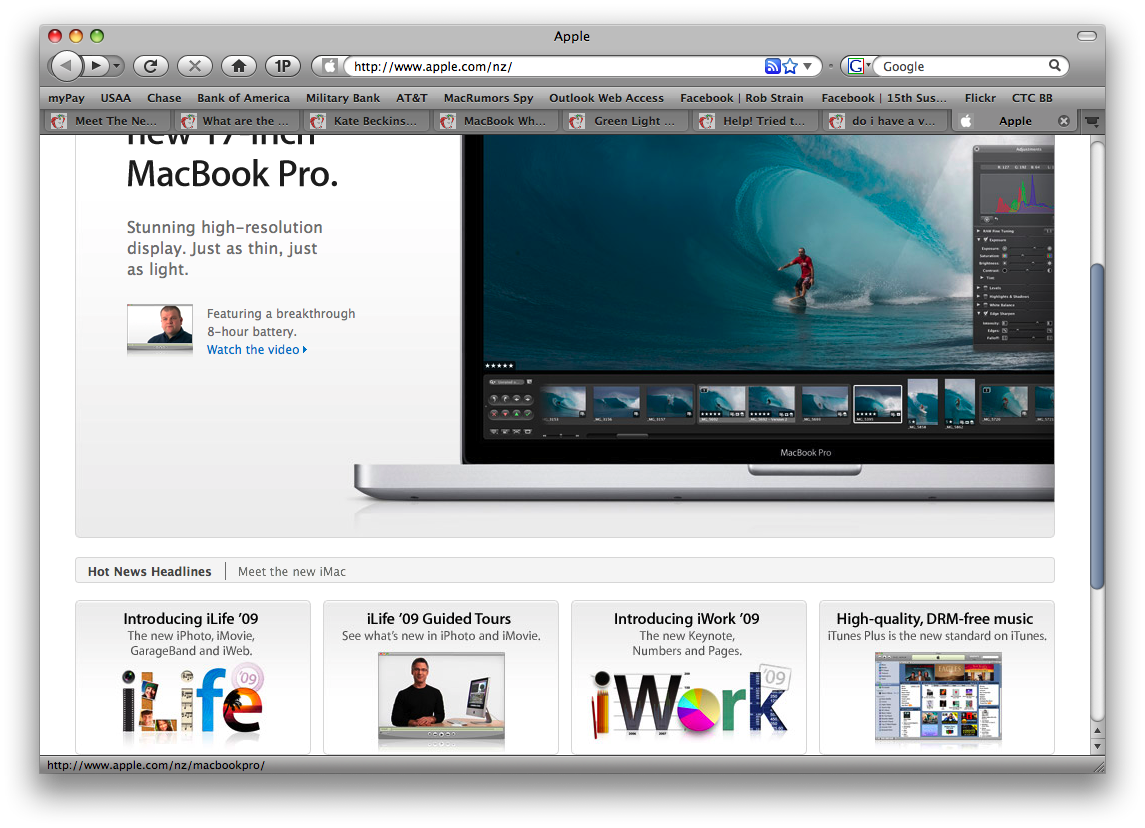
Task: Switch to the Kate Beckins... tab
Action: tap(365, 121)
